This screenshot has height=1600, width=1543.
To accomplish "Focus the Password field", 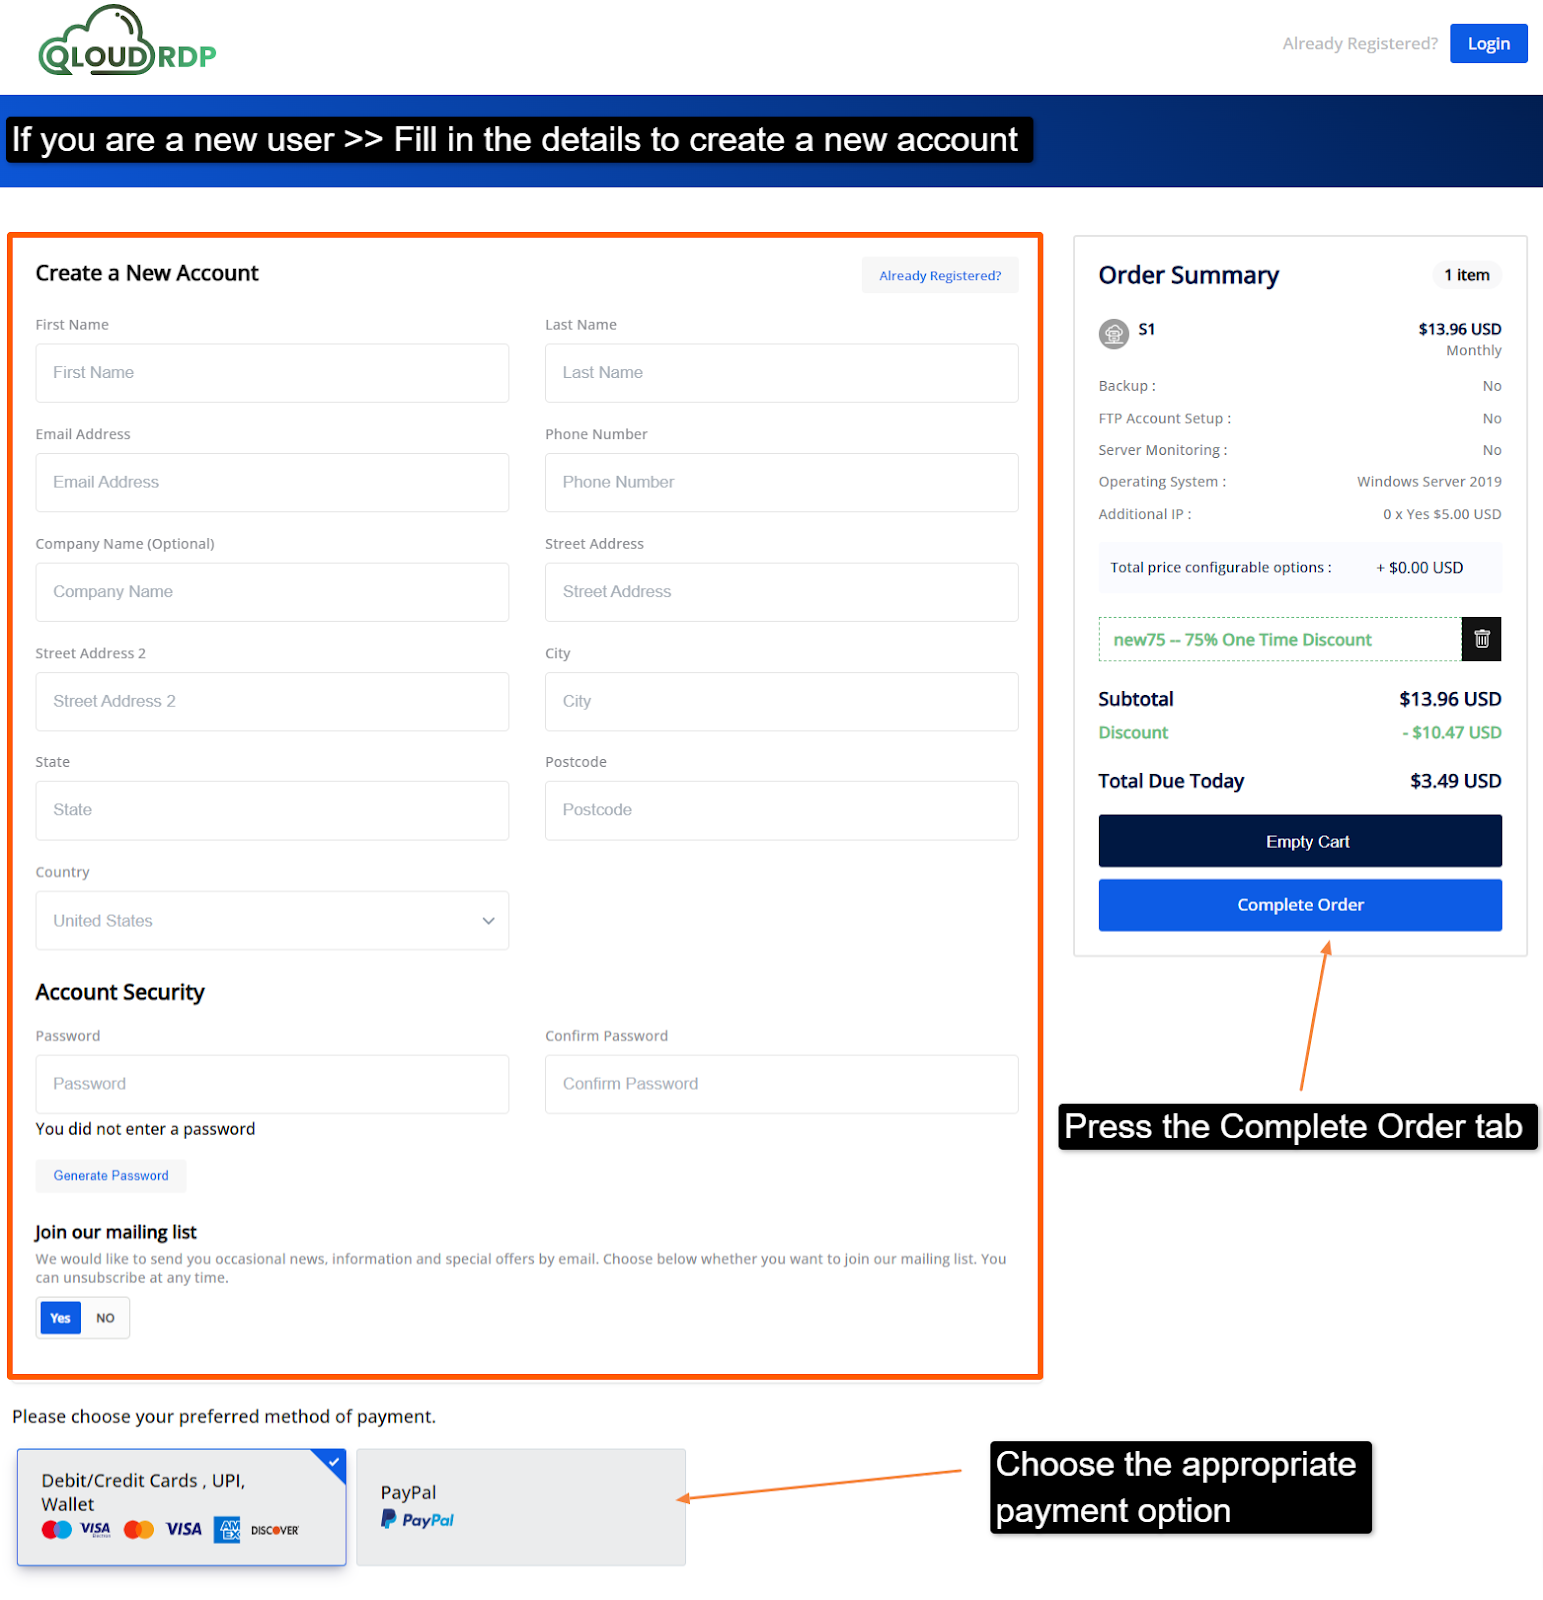I will pos(272,1084).
